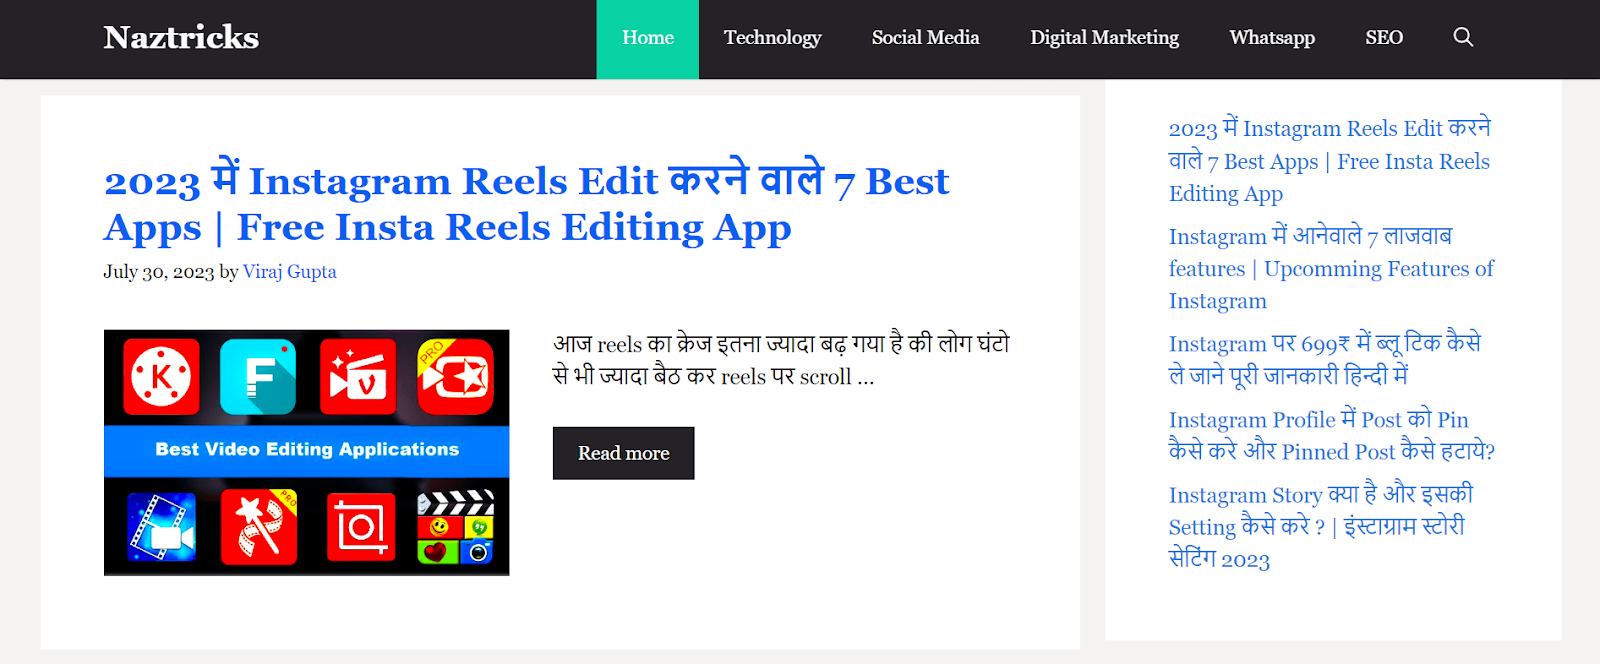Open the search magnifier icon

click(1463, 37)
